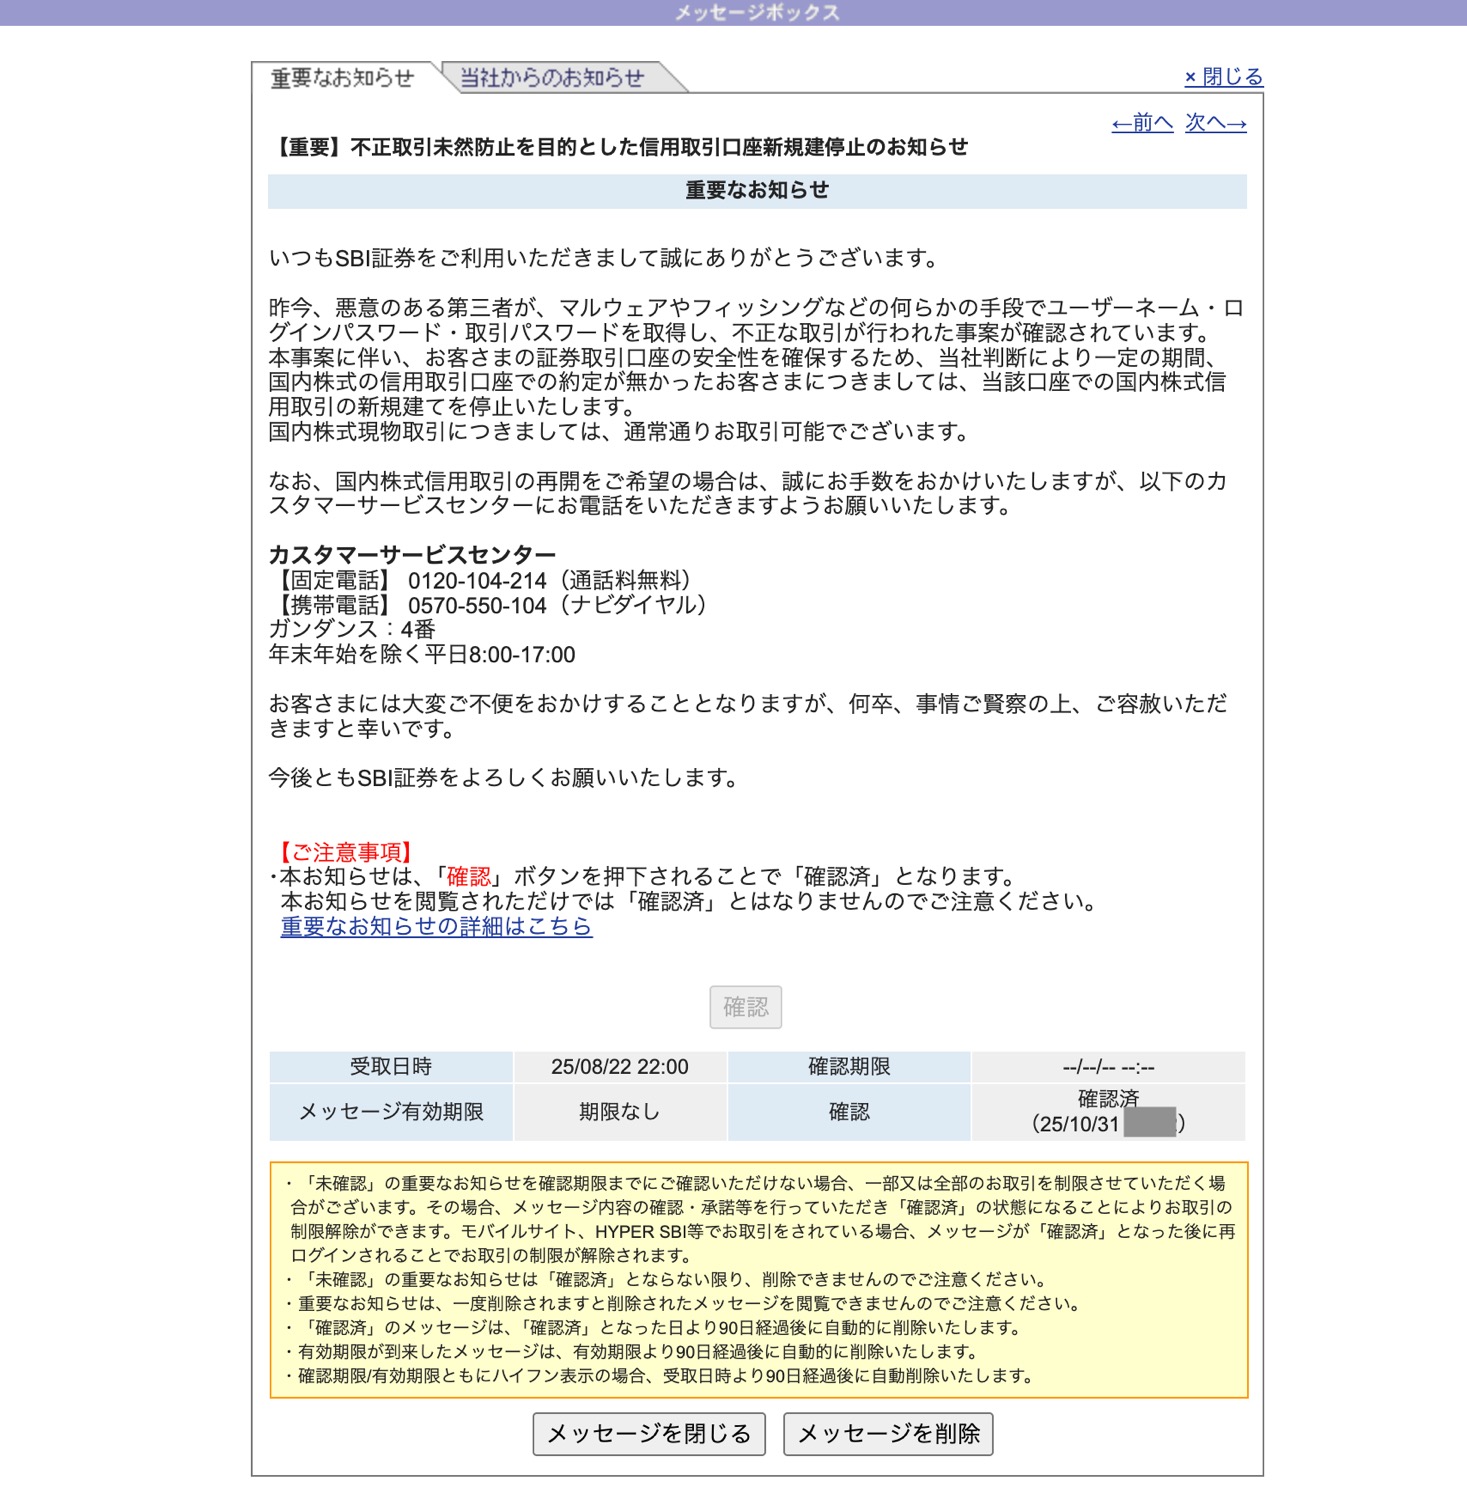1467x1500 pixels.
Task: Go to the previous message with ←前へ
Action: tap(1142, 123)
